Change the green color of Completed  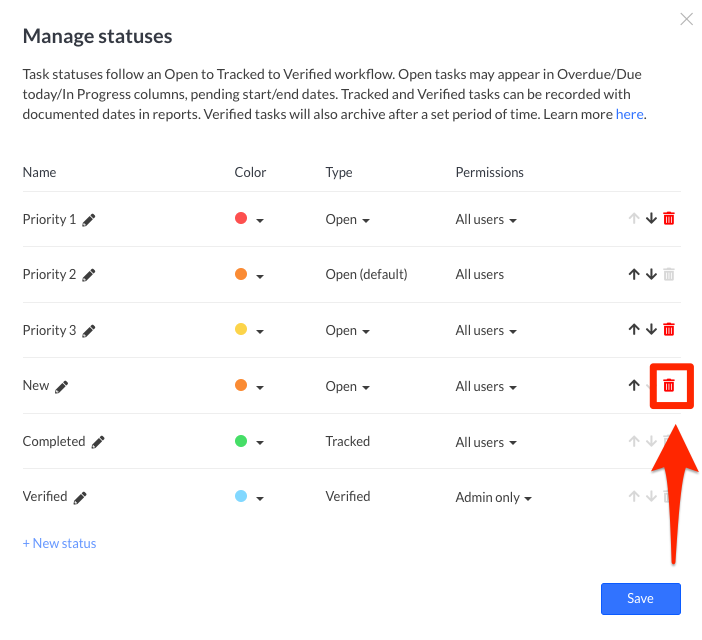[x=249, y=442]
